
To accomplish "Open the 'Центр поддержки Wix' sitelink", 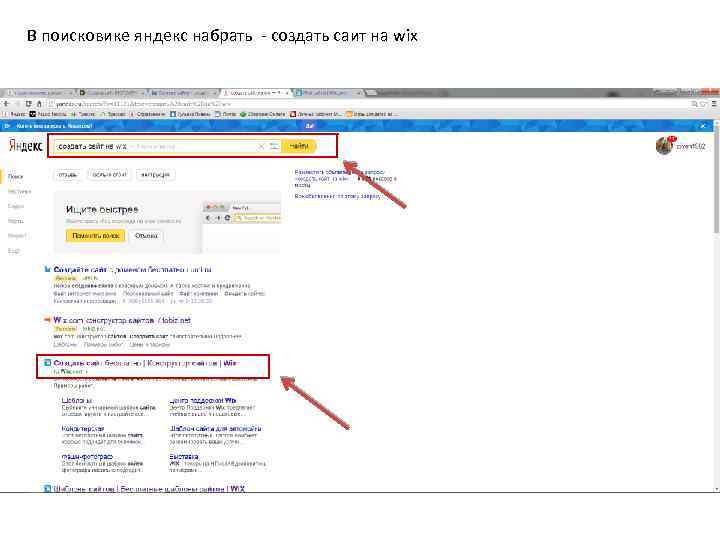I will click(x=202, y=400).
